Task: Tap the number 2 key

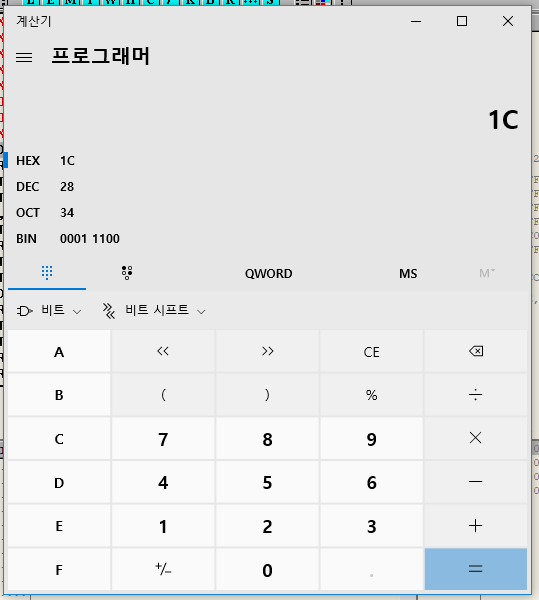Action: 267,526
